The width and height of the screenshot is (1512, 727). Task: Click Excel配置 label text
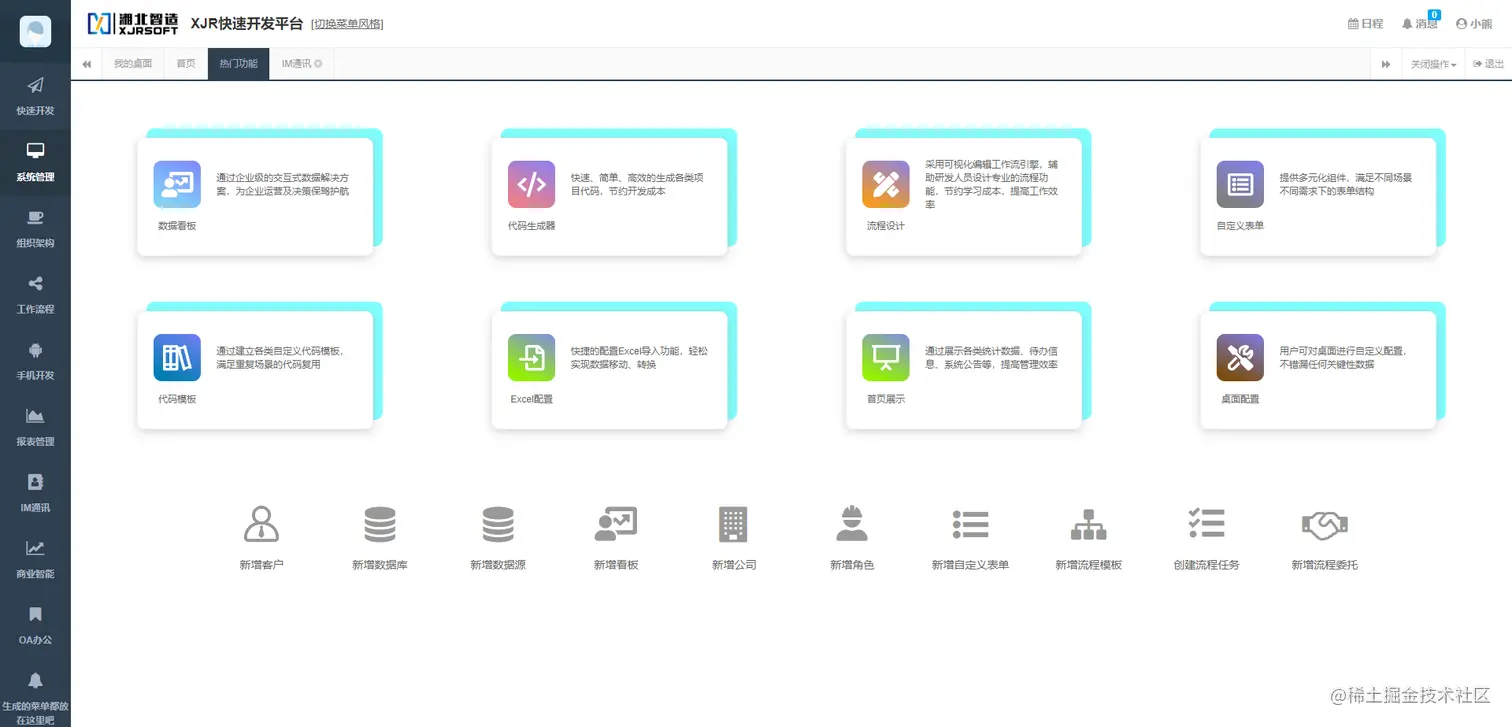531,399
